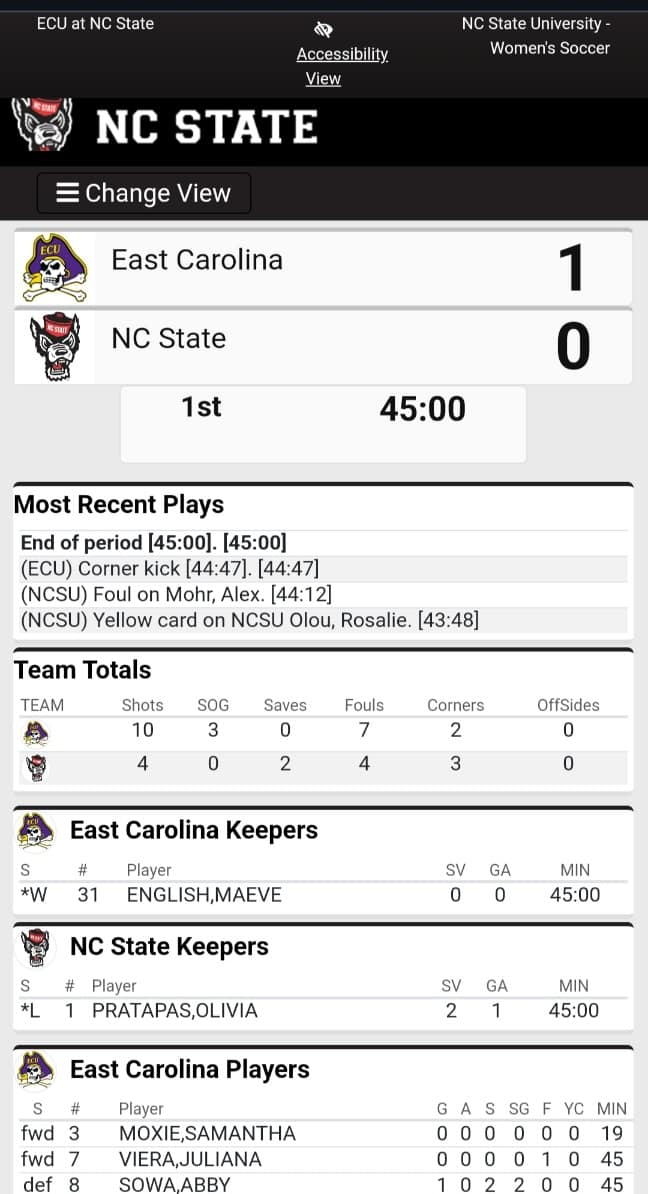Click NC State wolf logo in scoreboard

click(x=55, y=346)
